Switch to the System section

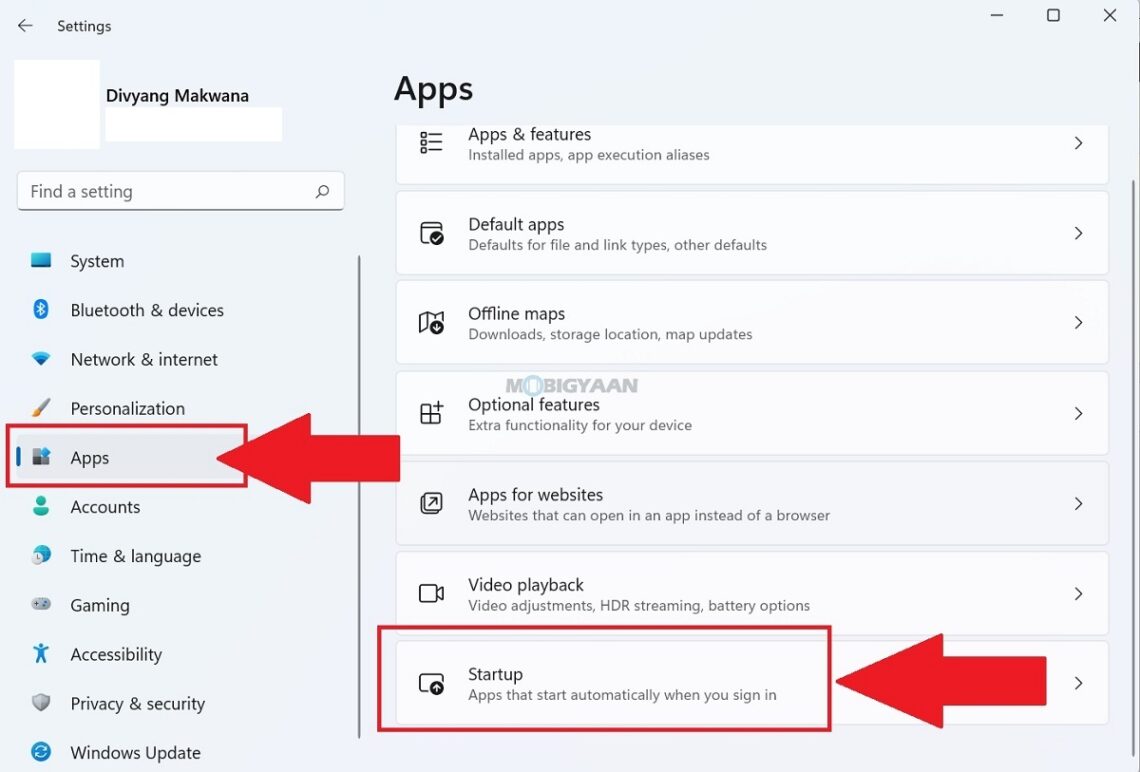click(96, 261)
